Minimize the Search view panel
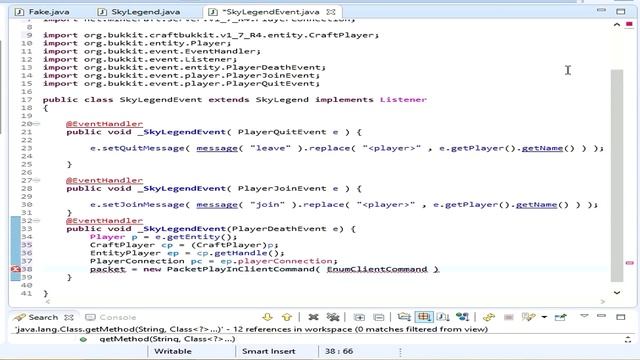This screenshot has width=640, height=360. pos(602,316)
